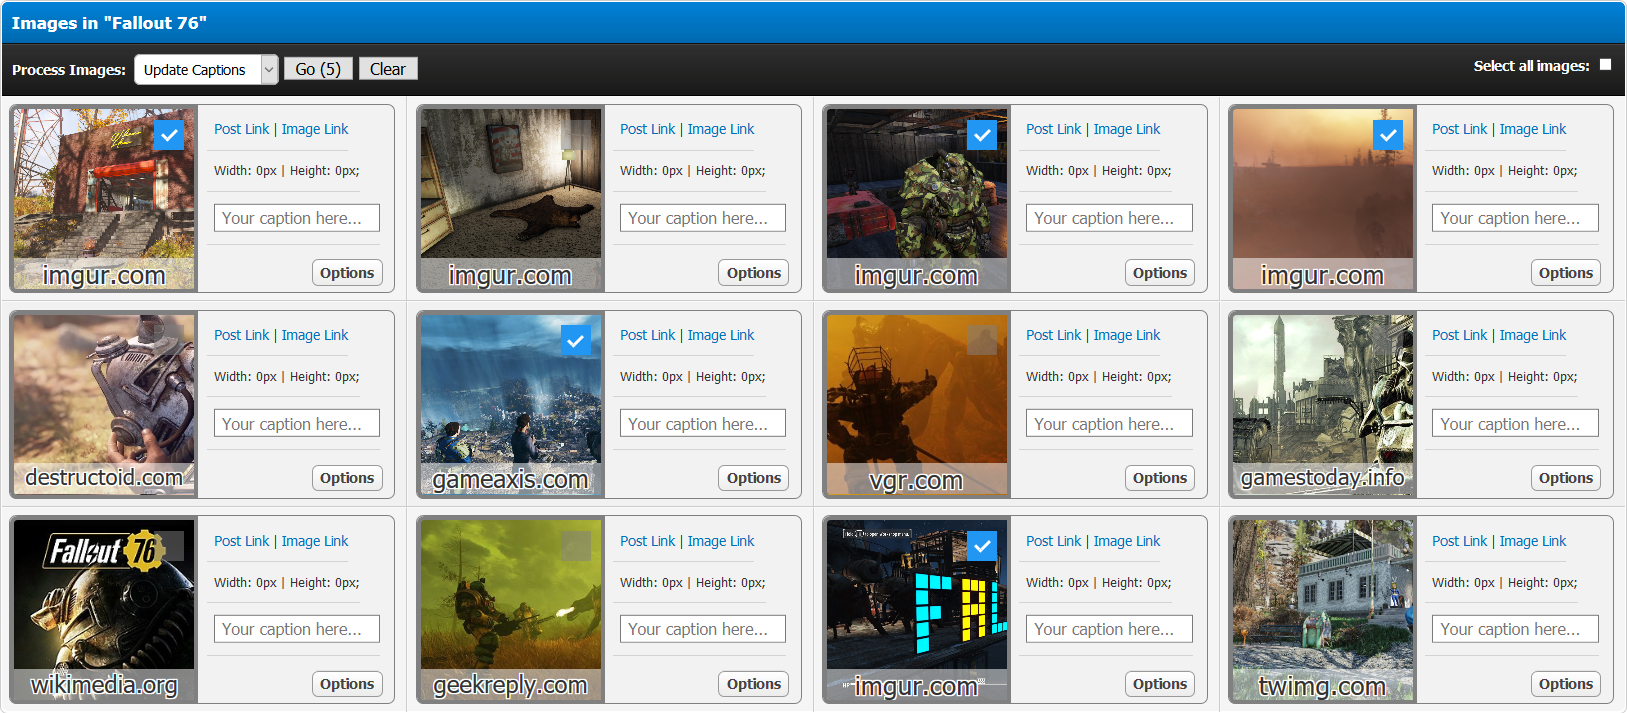
Task: Check the vgr.com image checkbox
Action: point(982,341)
